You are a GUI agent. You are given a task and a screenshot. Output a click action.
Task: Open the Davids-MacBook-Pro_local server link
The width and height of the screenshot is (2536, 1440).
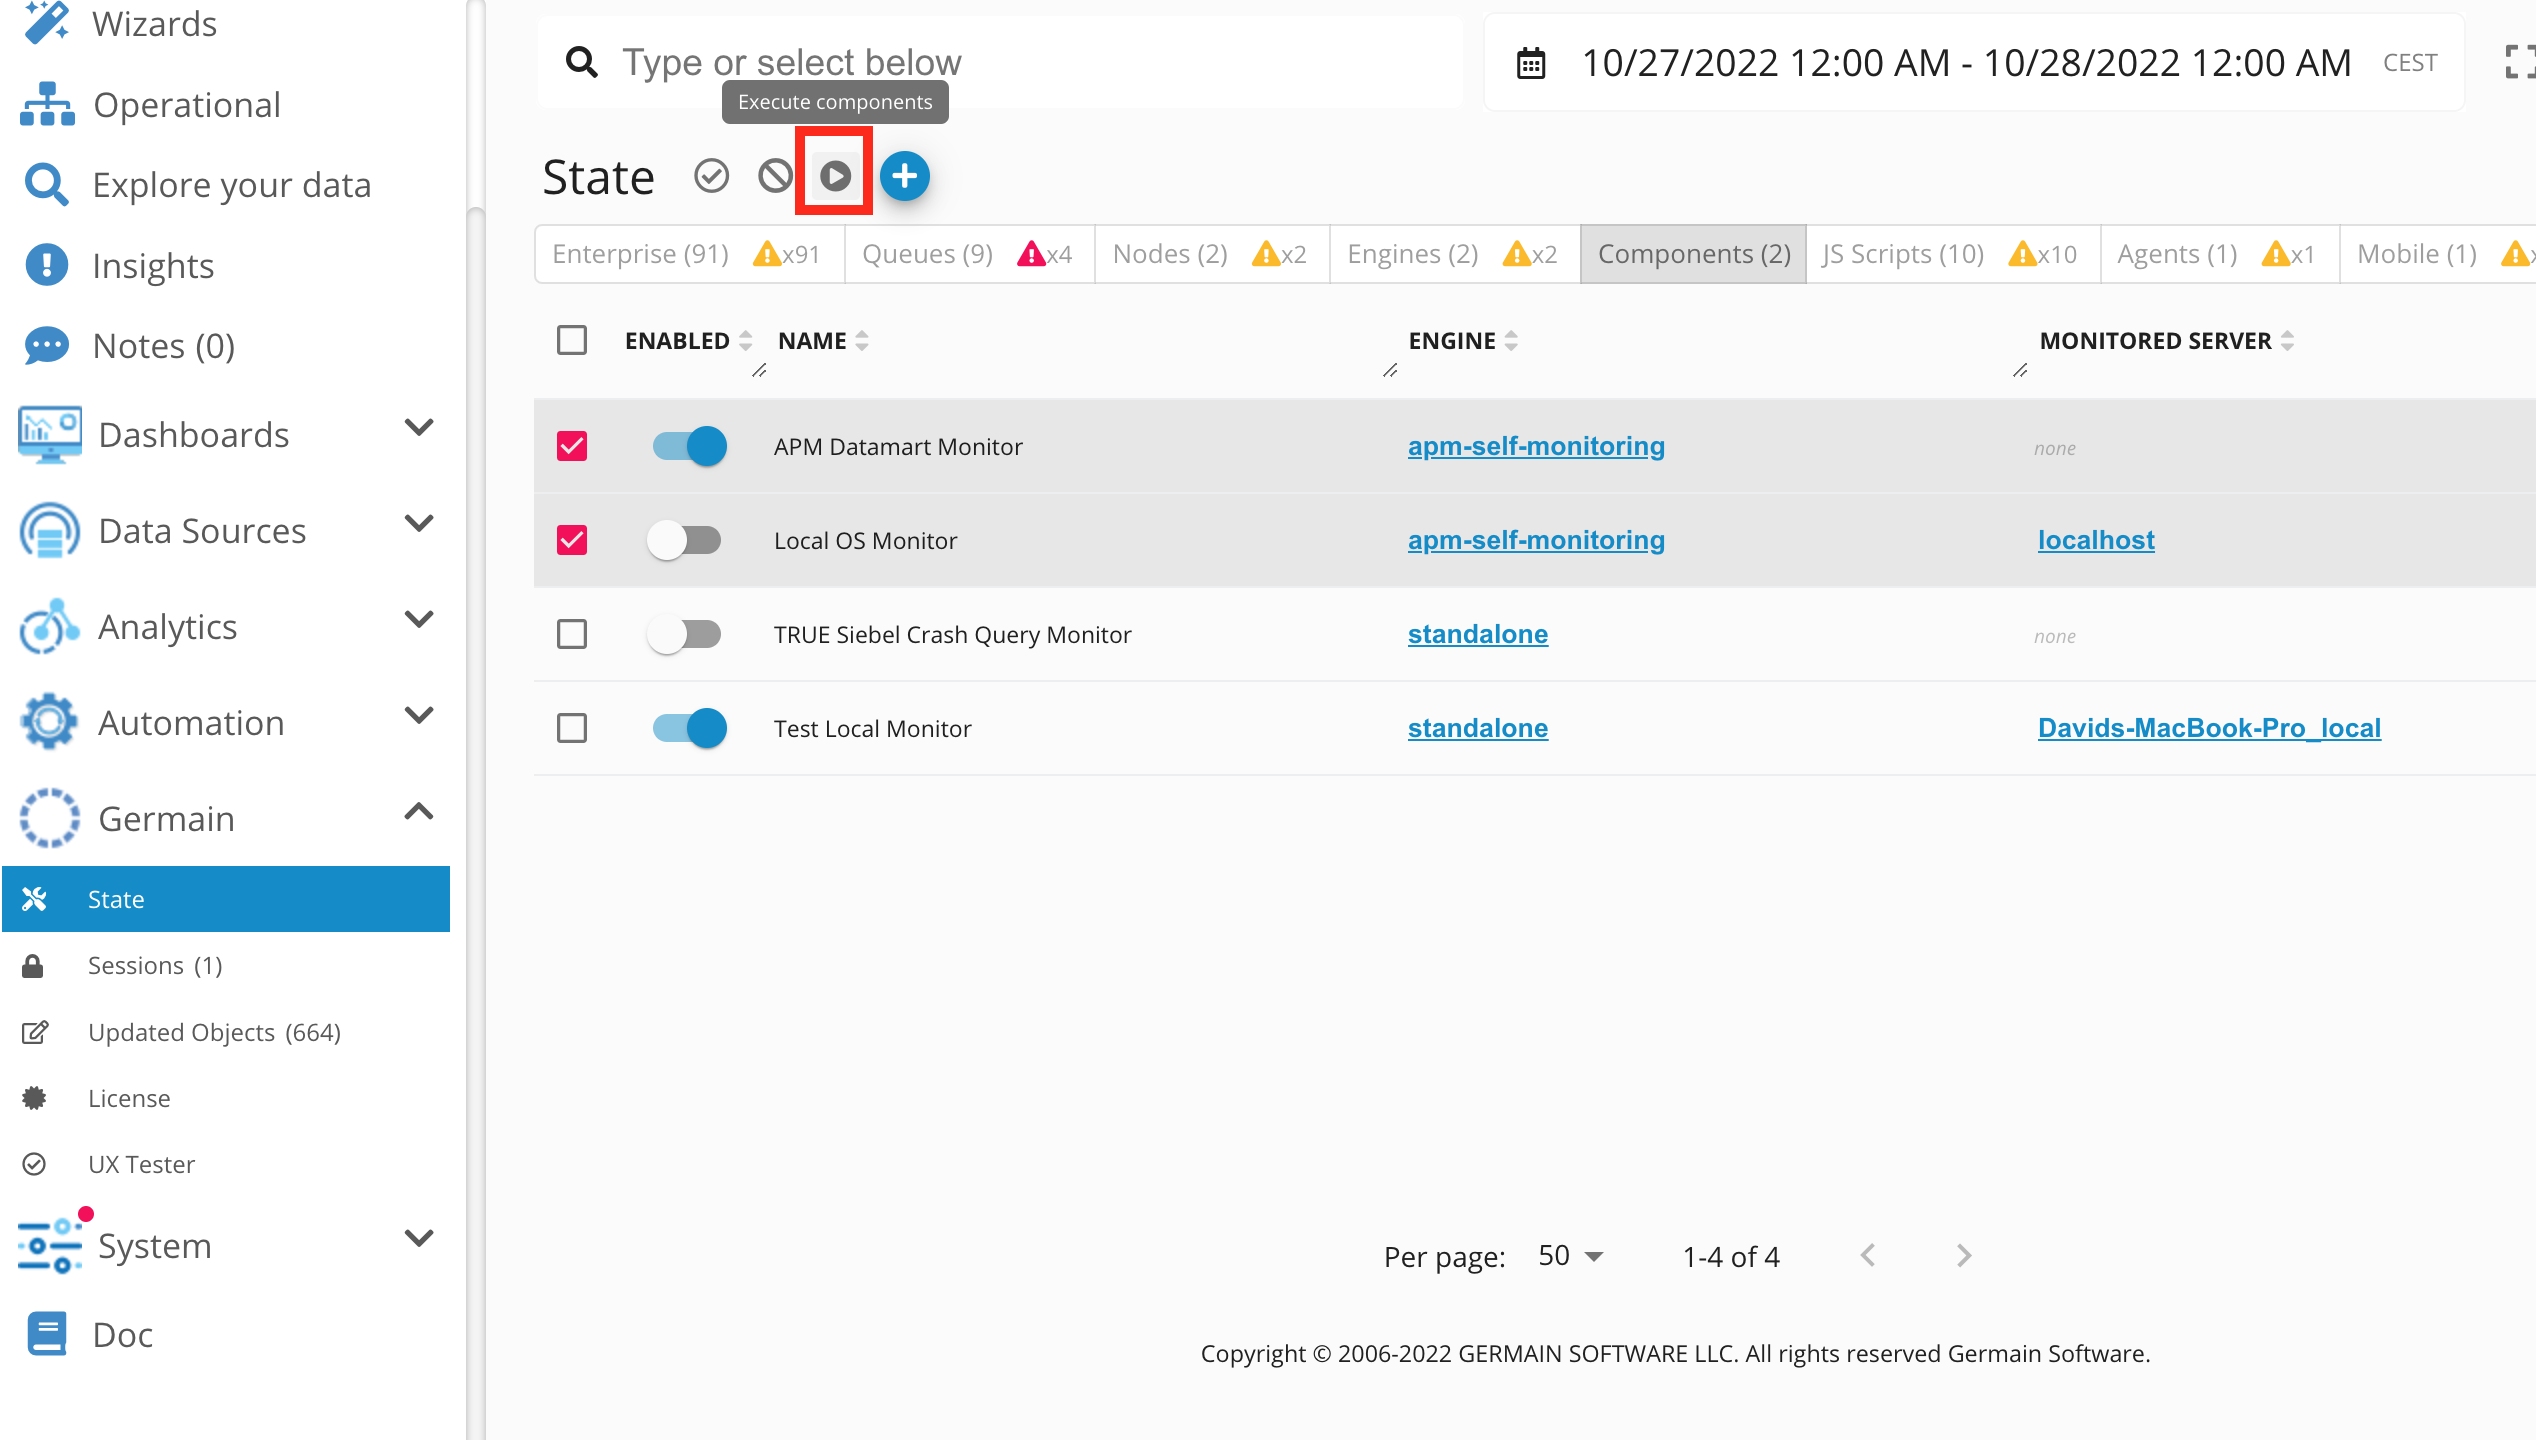(x=2209, y=728)
